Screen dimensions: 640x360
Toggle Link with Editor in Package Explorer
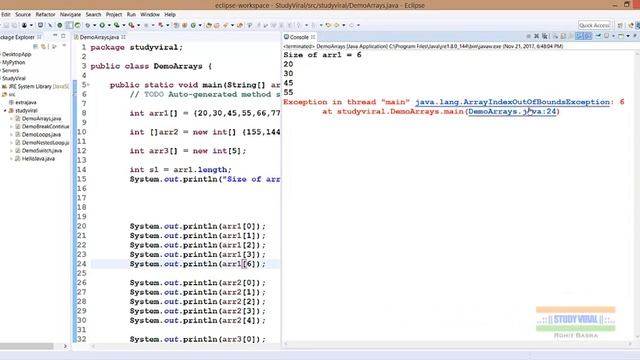coord(43,47)
